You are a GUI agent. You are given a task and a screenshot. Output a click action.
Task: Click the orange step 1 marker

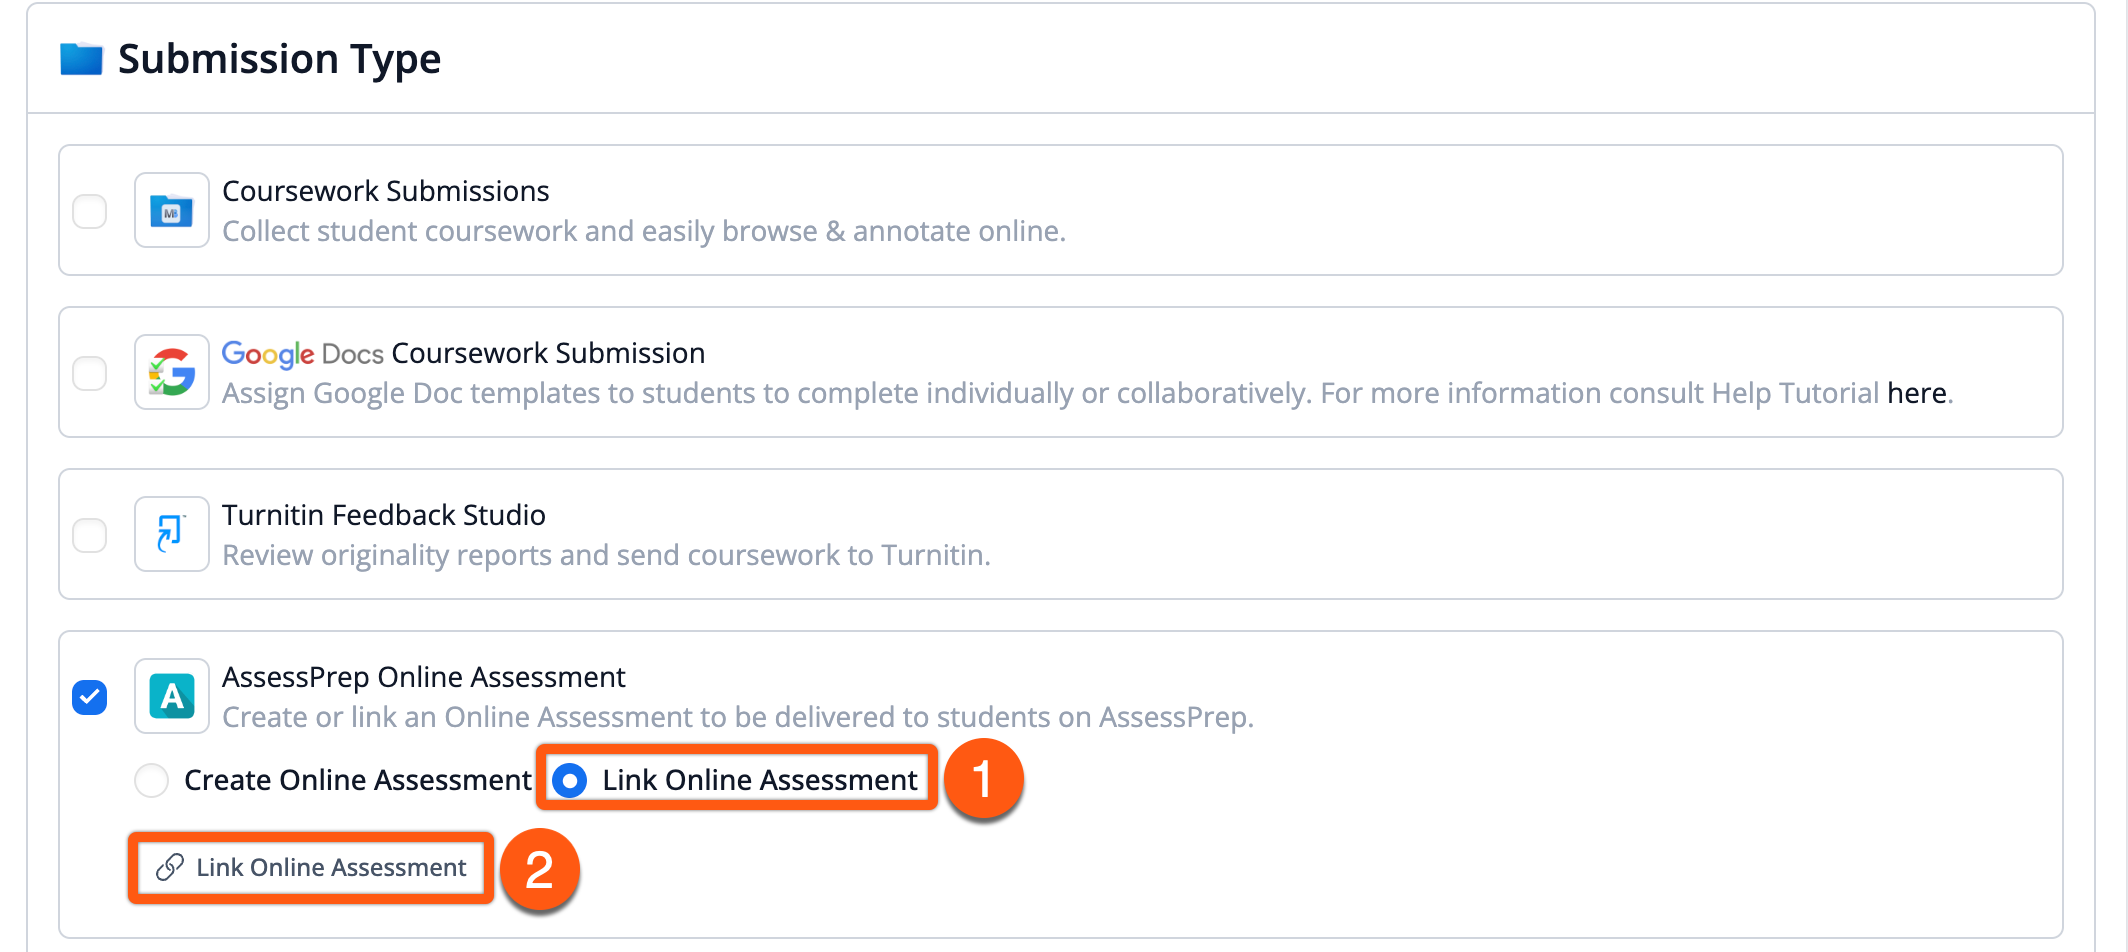[x=983, y=779]
